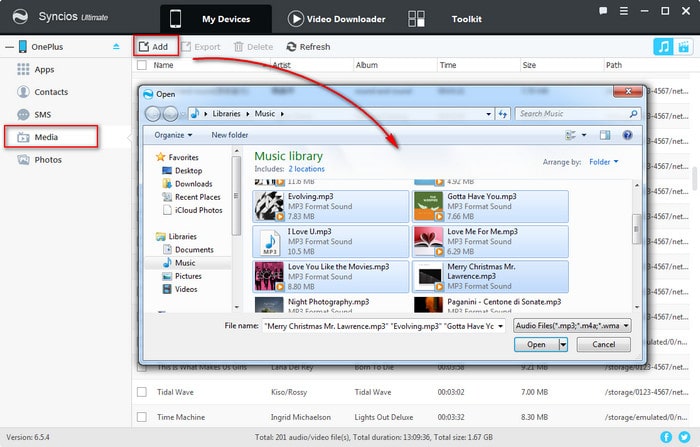
Task: Click New folder in the dialog
Action: pos(229,135)
